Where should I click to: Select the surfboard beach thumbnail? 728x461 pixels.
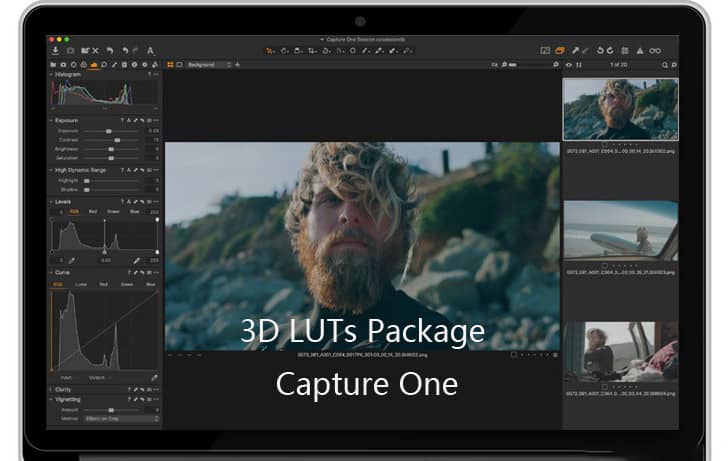(x=620, y=231)
